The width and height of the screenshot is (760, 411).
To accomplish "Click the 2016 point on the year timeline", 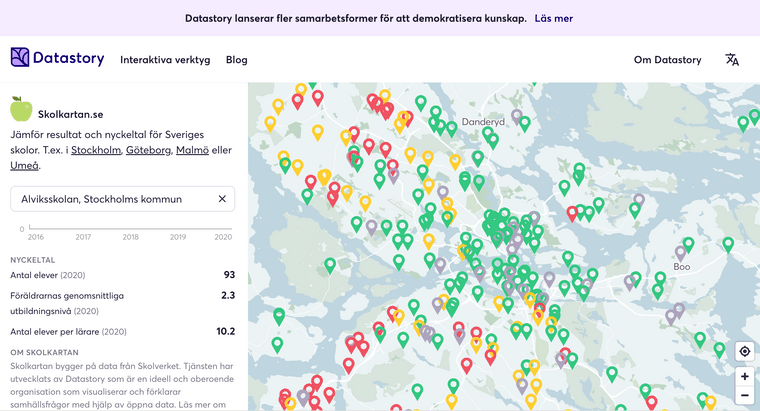I will coord(36,229).
